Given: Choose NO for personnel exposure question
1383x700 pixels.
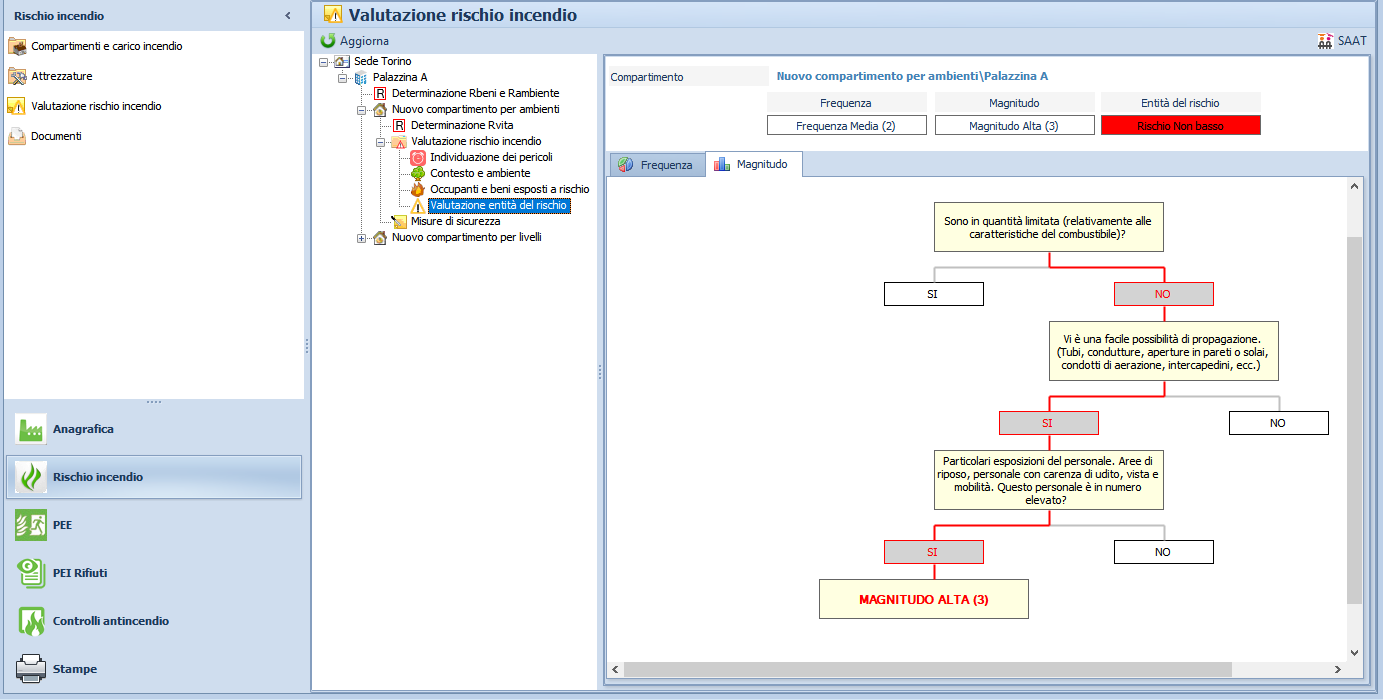Looking at the screenshot, I should [x=1163, y=552].
